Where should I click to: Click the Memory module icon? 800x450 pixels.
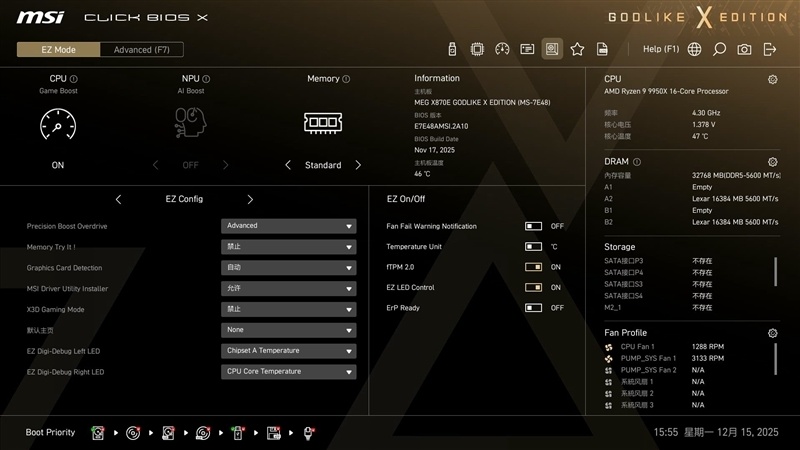[x=323, y=123]
